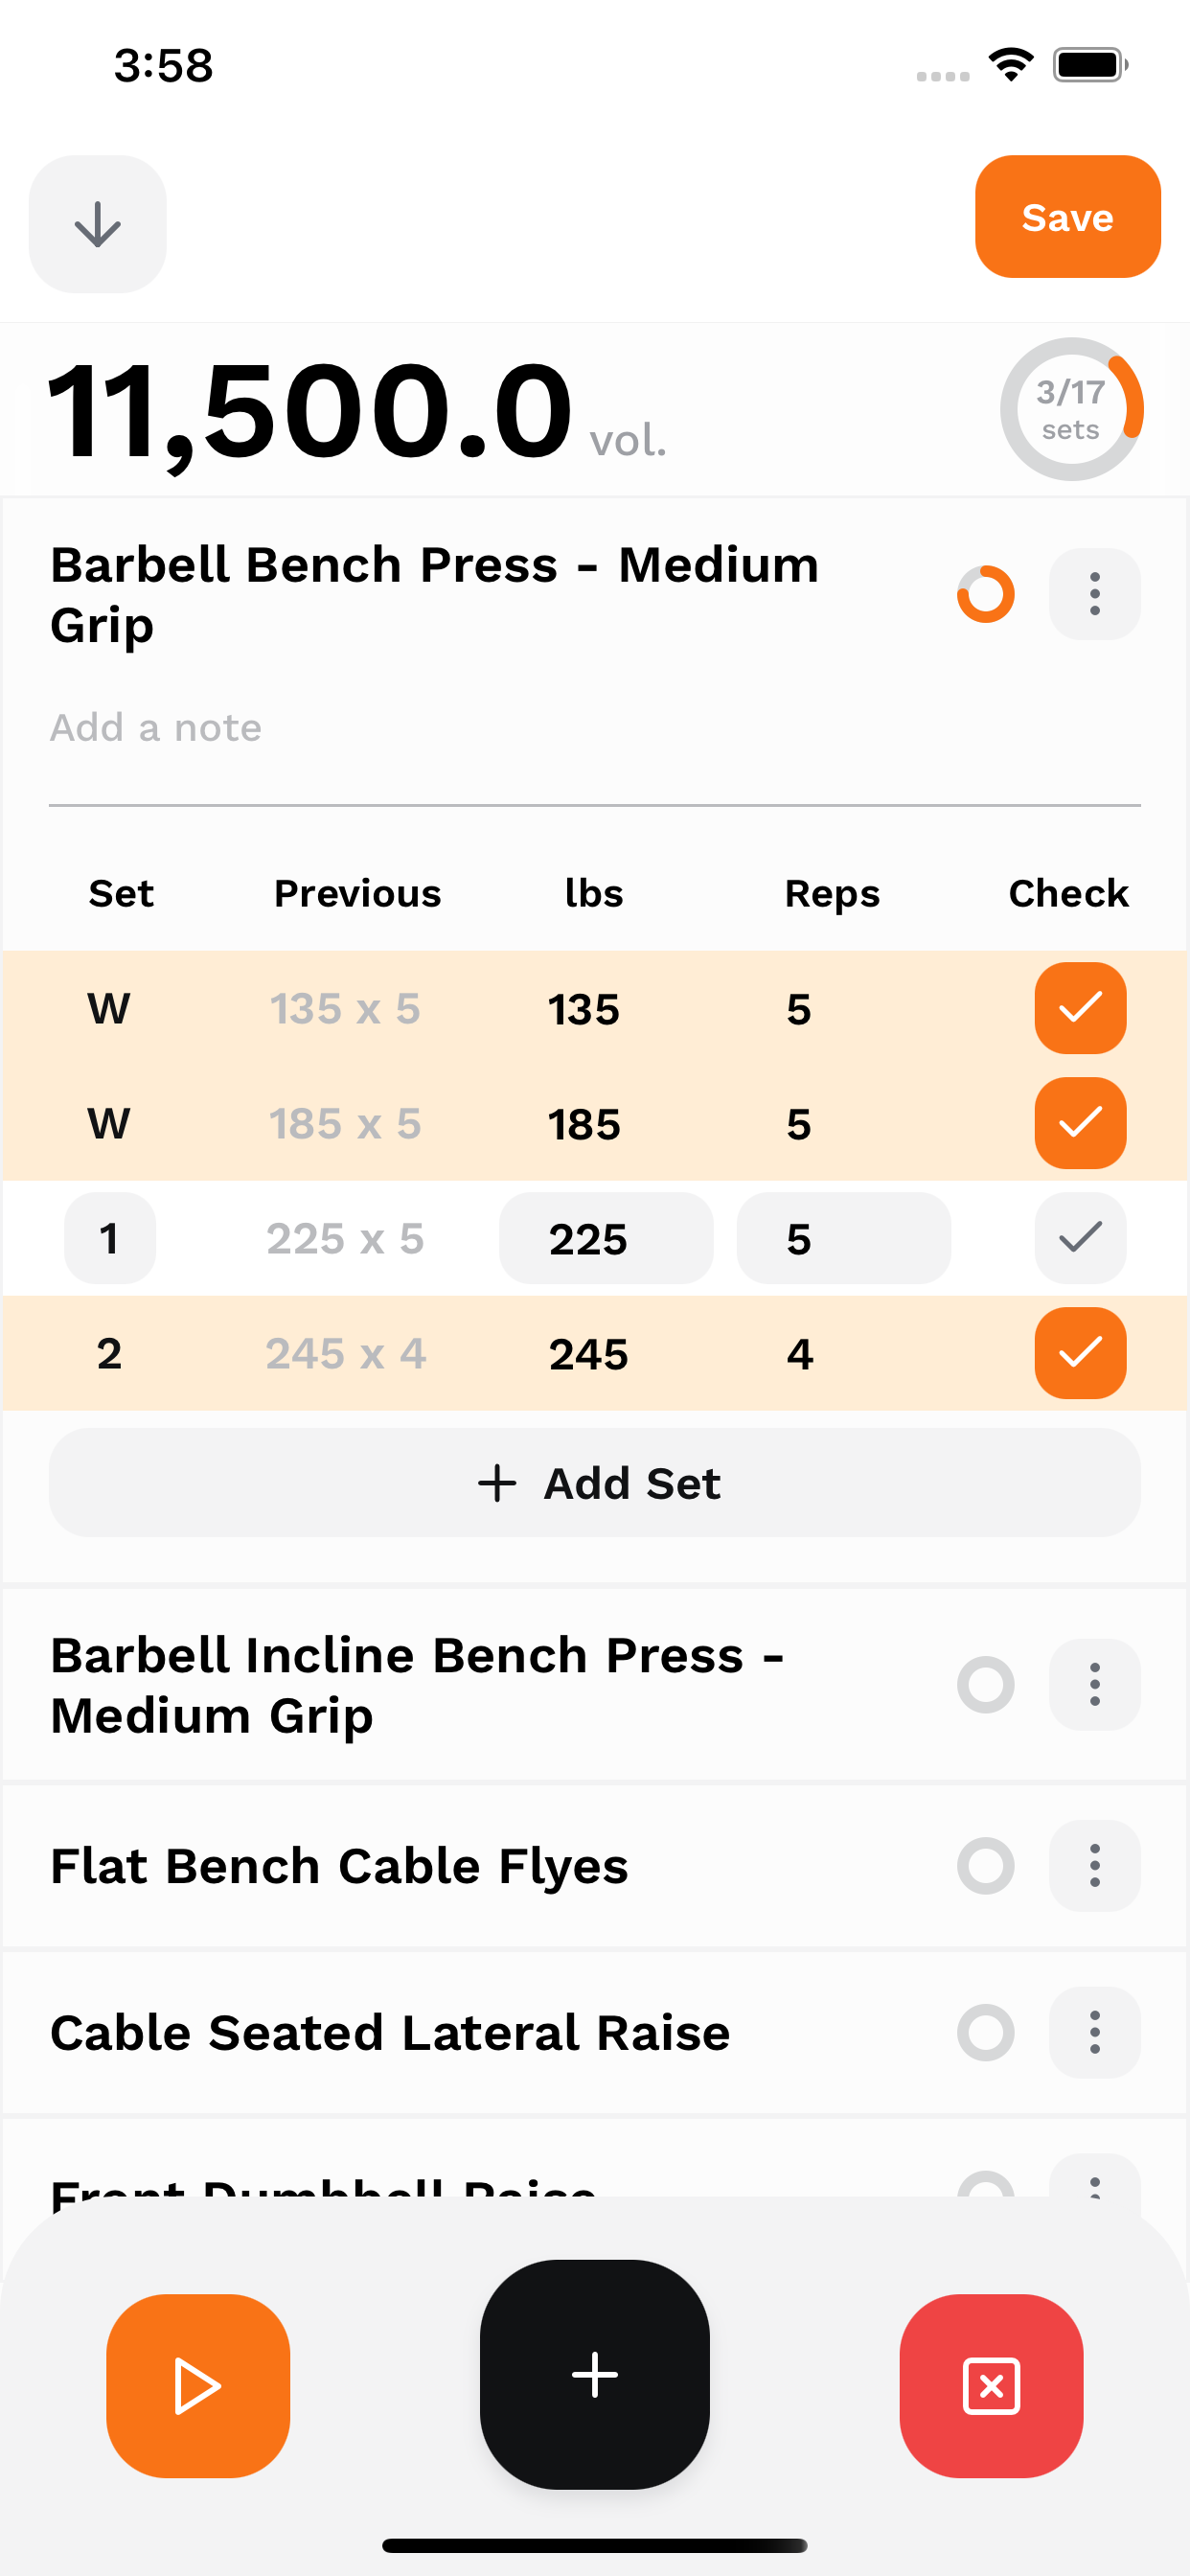Save the workout
This screenshot has width=1190, height=2576.
coord(1067,217)
